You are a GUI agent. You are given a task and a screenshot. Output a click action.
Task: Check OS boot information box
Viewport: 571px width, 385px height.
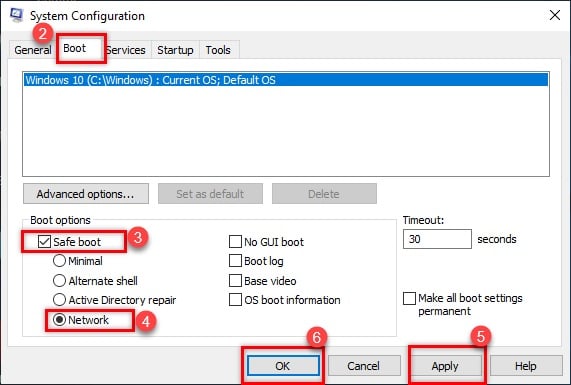coord(235,300)
